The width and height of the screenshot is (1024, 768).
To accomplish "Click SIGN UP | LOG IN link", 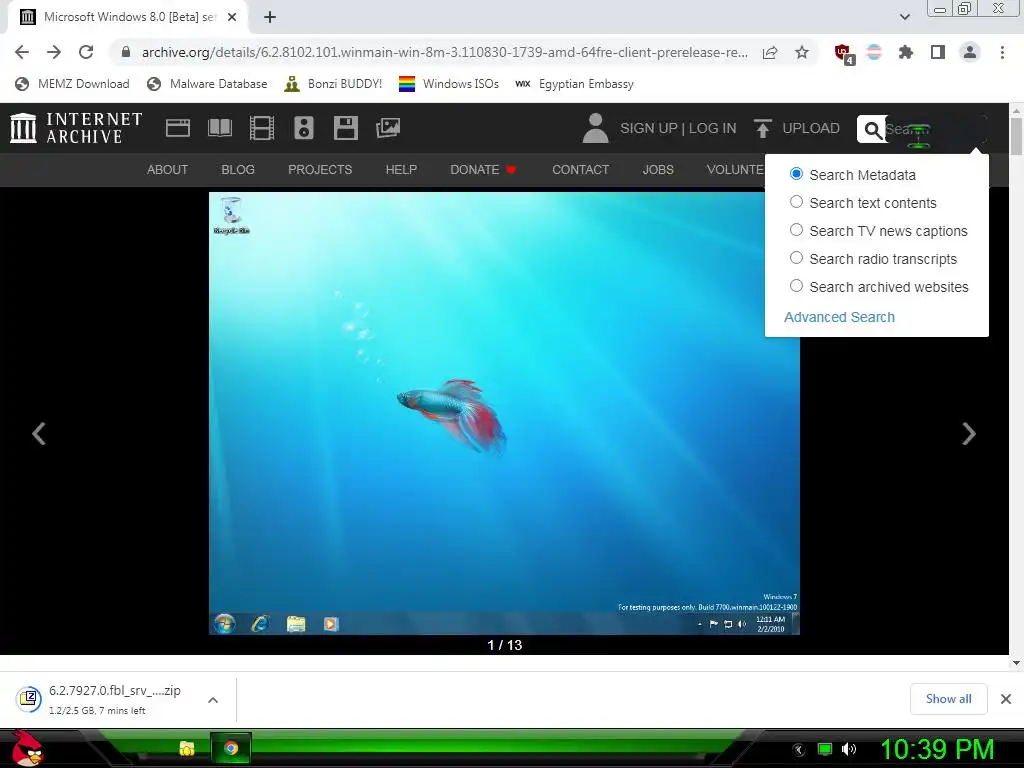I will click(678, 128).
